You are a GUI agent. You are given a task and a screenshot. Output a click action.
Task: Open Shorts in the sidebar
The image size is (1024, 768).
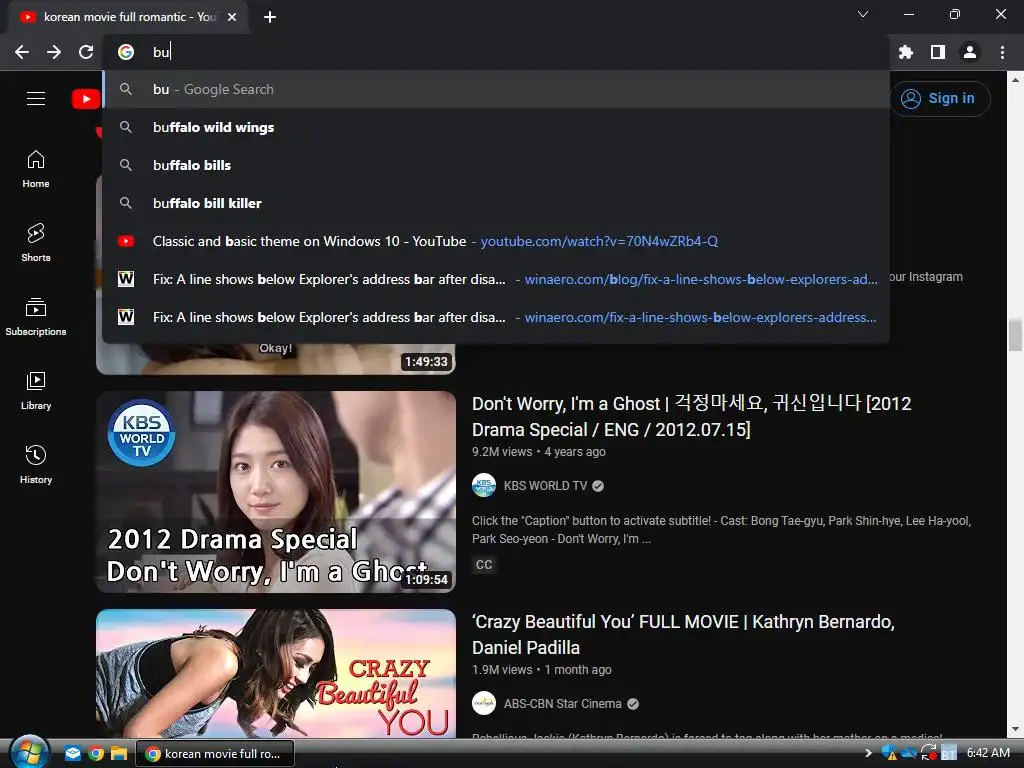coord(36,243)
